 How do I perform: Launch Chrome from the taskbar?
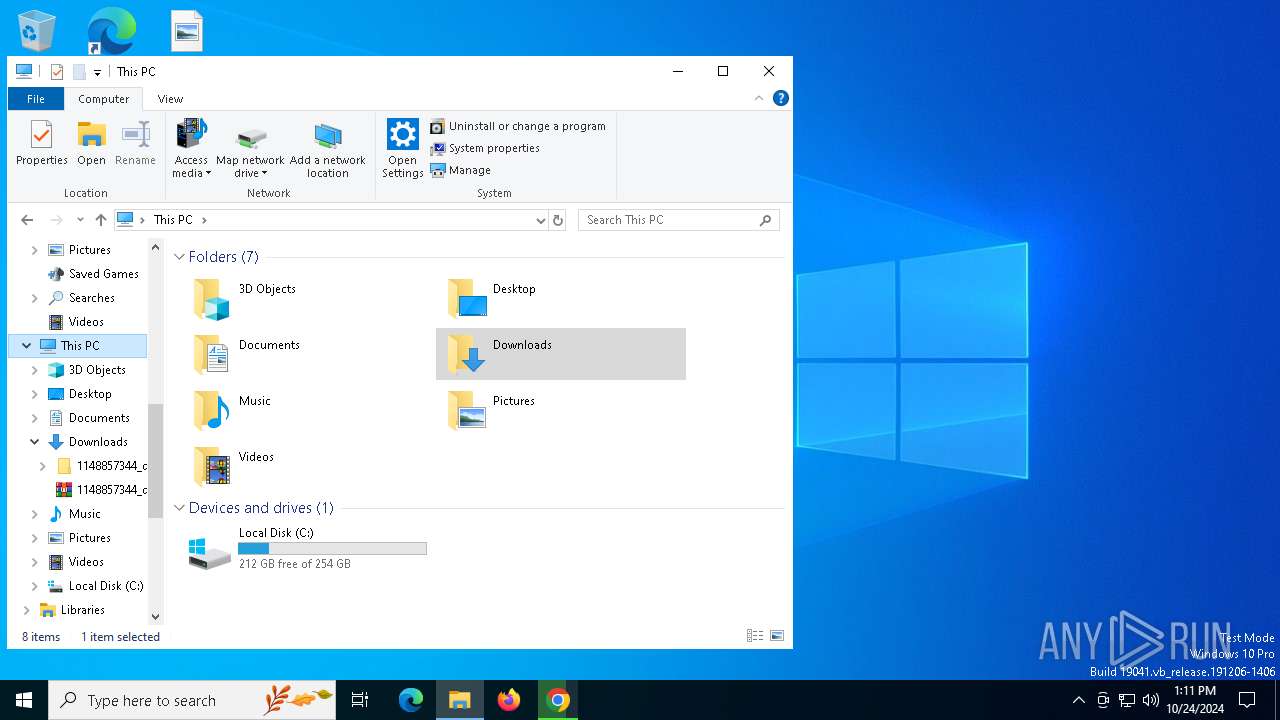click(558, 700)
